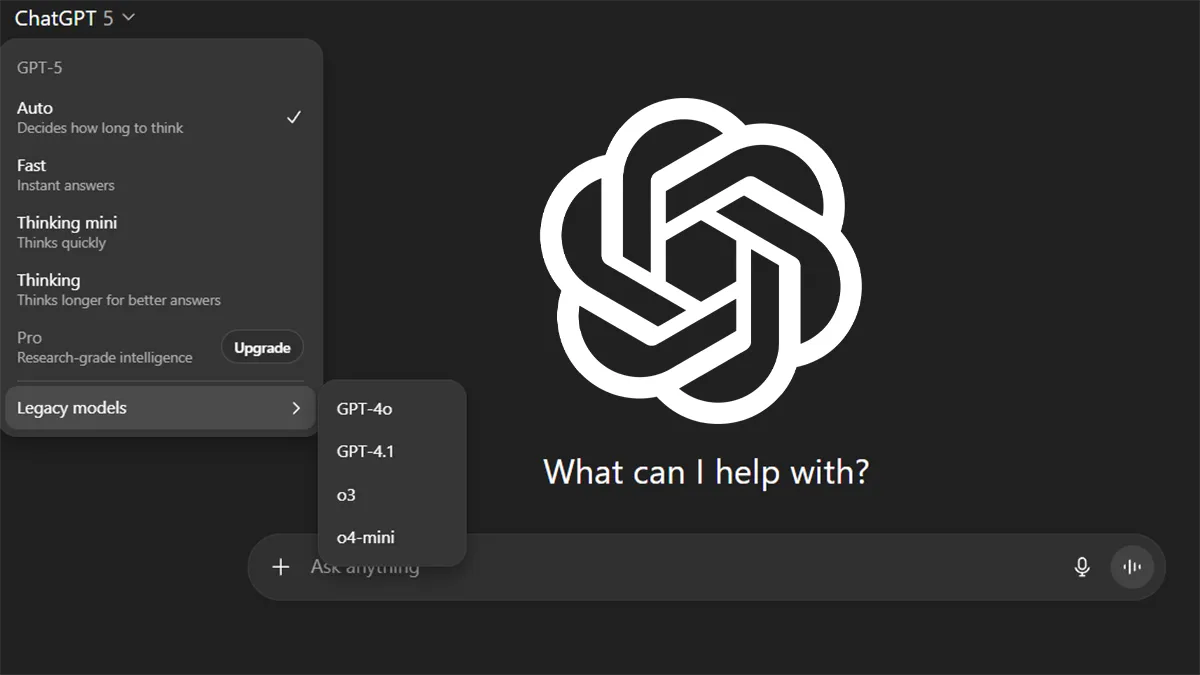This screenshot has width=1200, height=675.
Task: Click the microphone dictation icon
Action: [x=1081, y=567]
